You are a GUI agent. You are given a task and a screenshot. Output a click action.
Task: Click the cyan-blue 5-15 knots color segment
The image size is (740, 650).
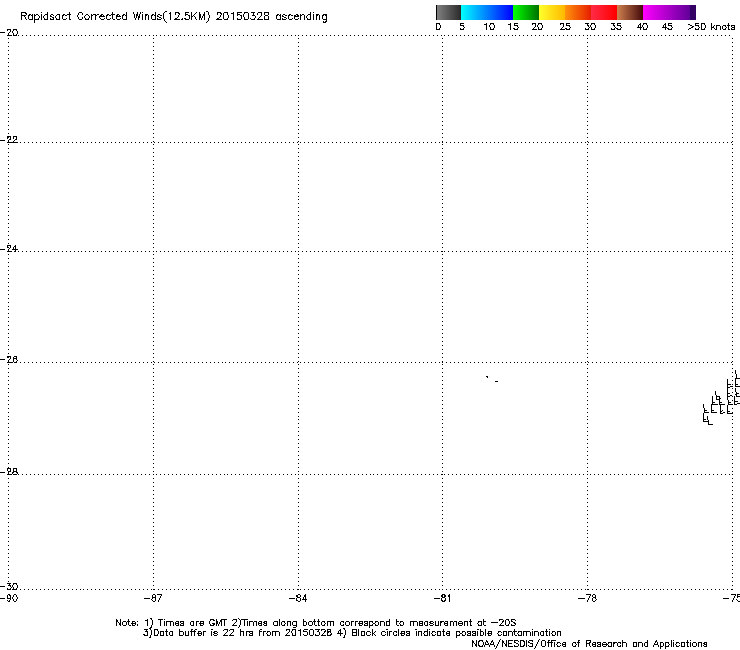(487, 12)
